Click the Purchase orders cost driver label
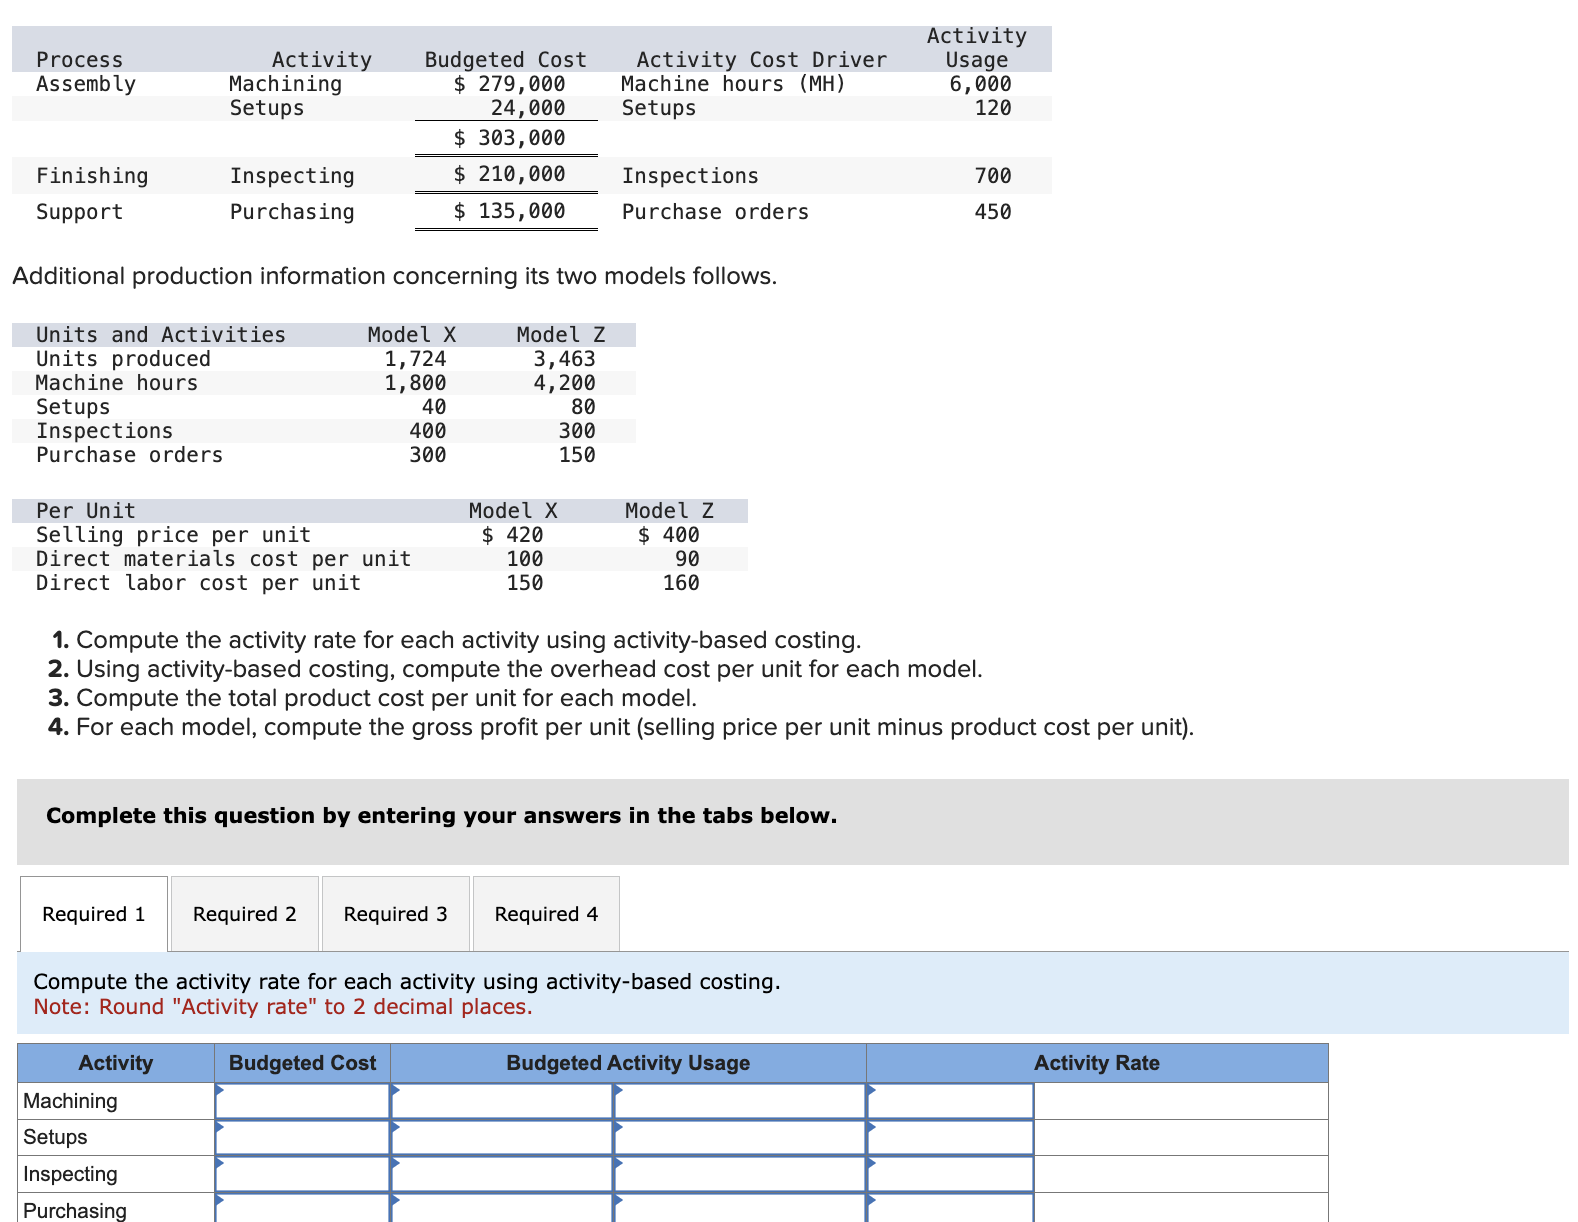1578x1222 pixels. pos(715,212)
